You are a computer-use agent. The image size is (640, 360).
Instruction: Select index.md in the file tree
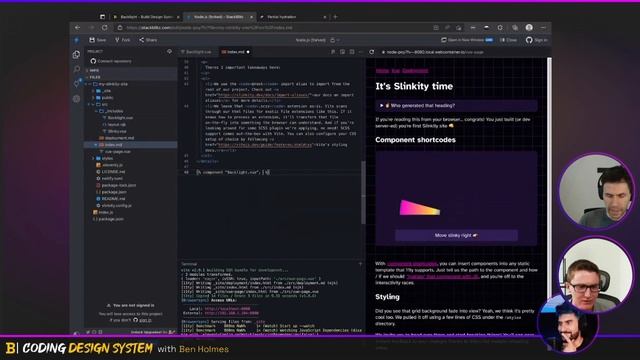point(131,144)
